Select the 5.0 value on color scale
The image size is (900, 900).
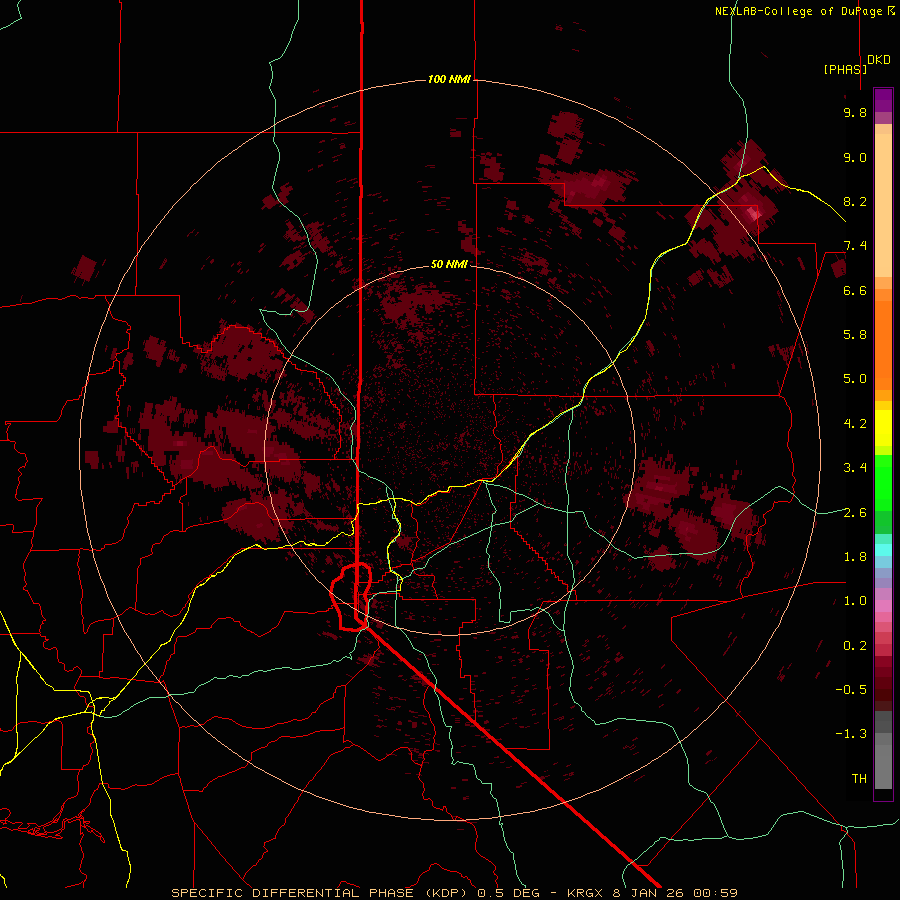(x=855, y=379)
